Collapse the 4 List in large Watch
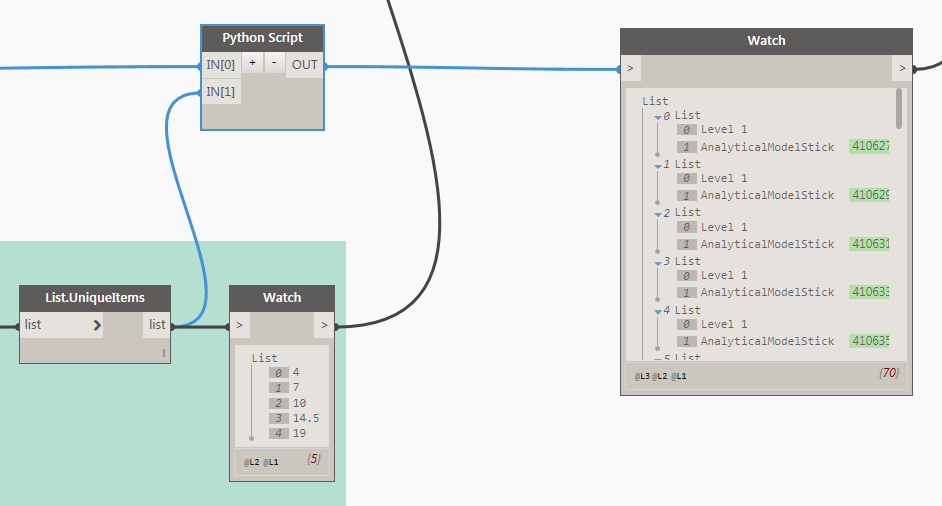Screen dimensions: 942x506 click(x=658, y=311)
